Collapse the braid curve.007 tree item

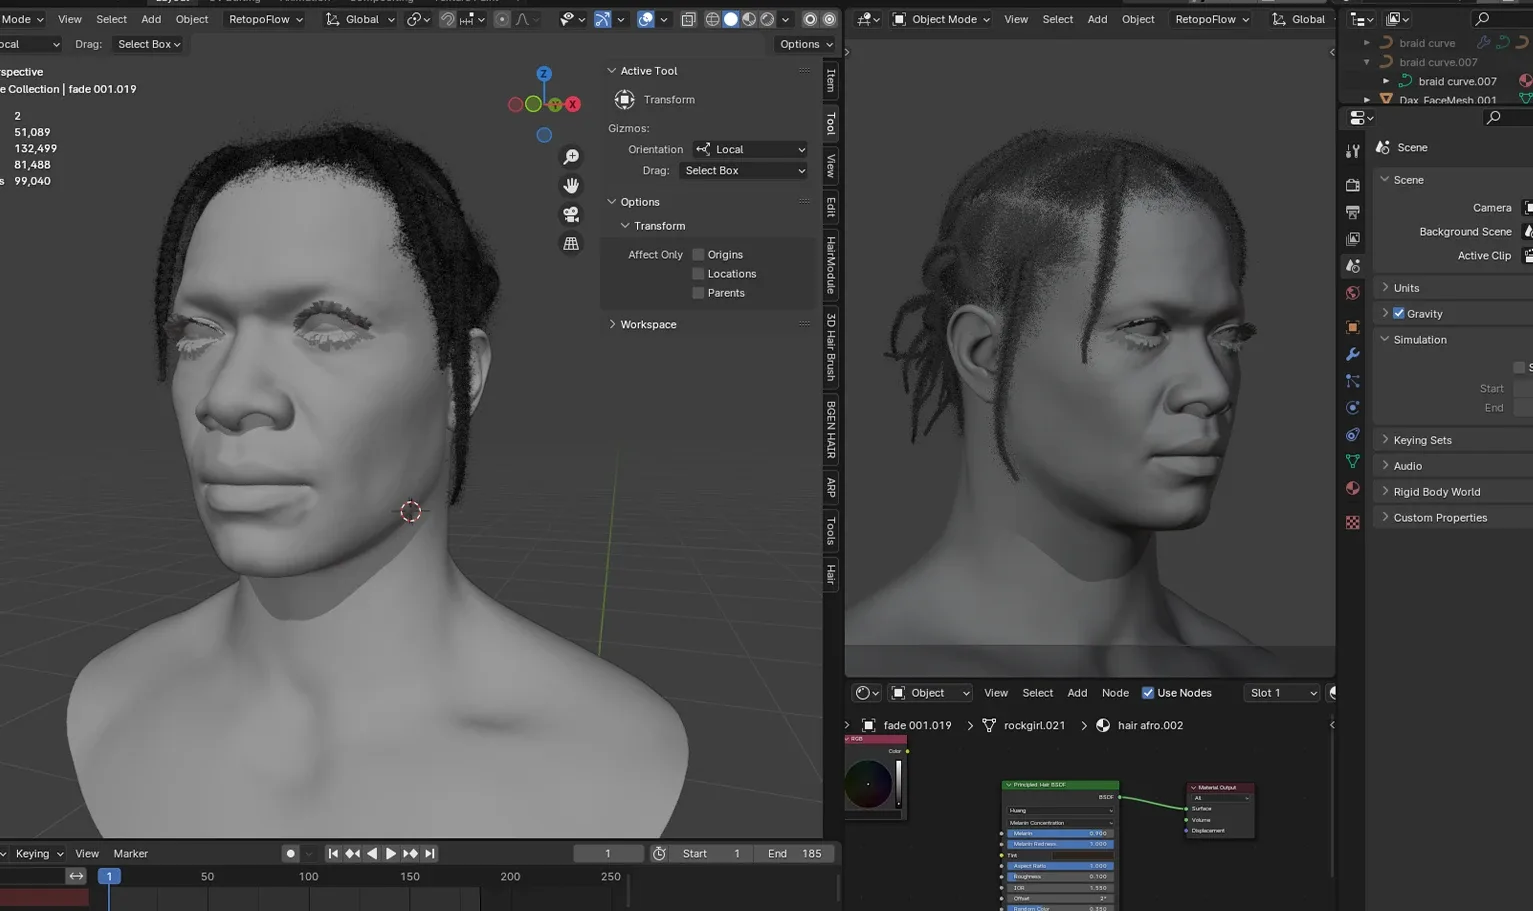[1367, 62]
